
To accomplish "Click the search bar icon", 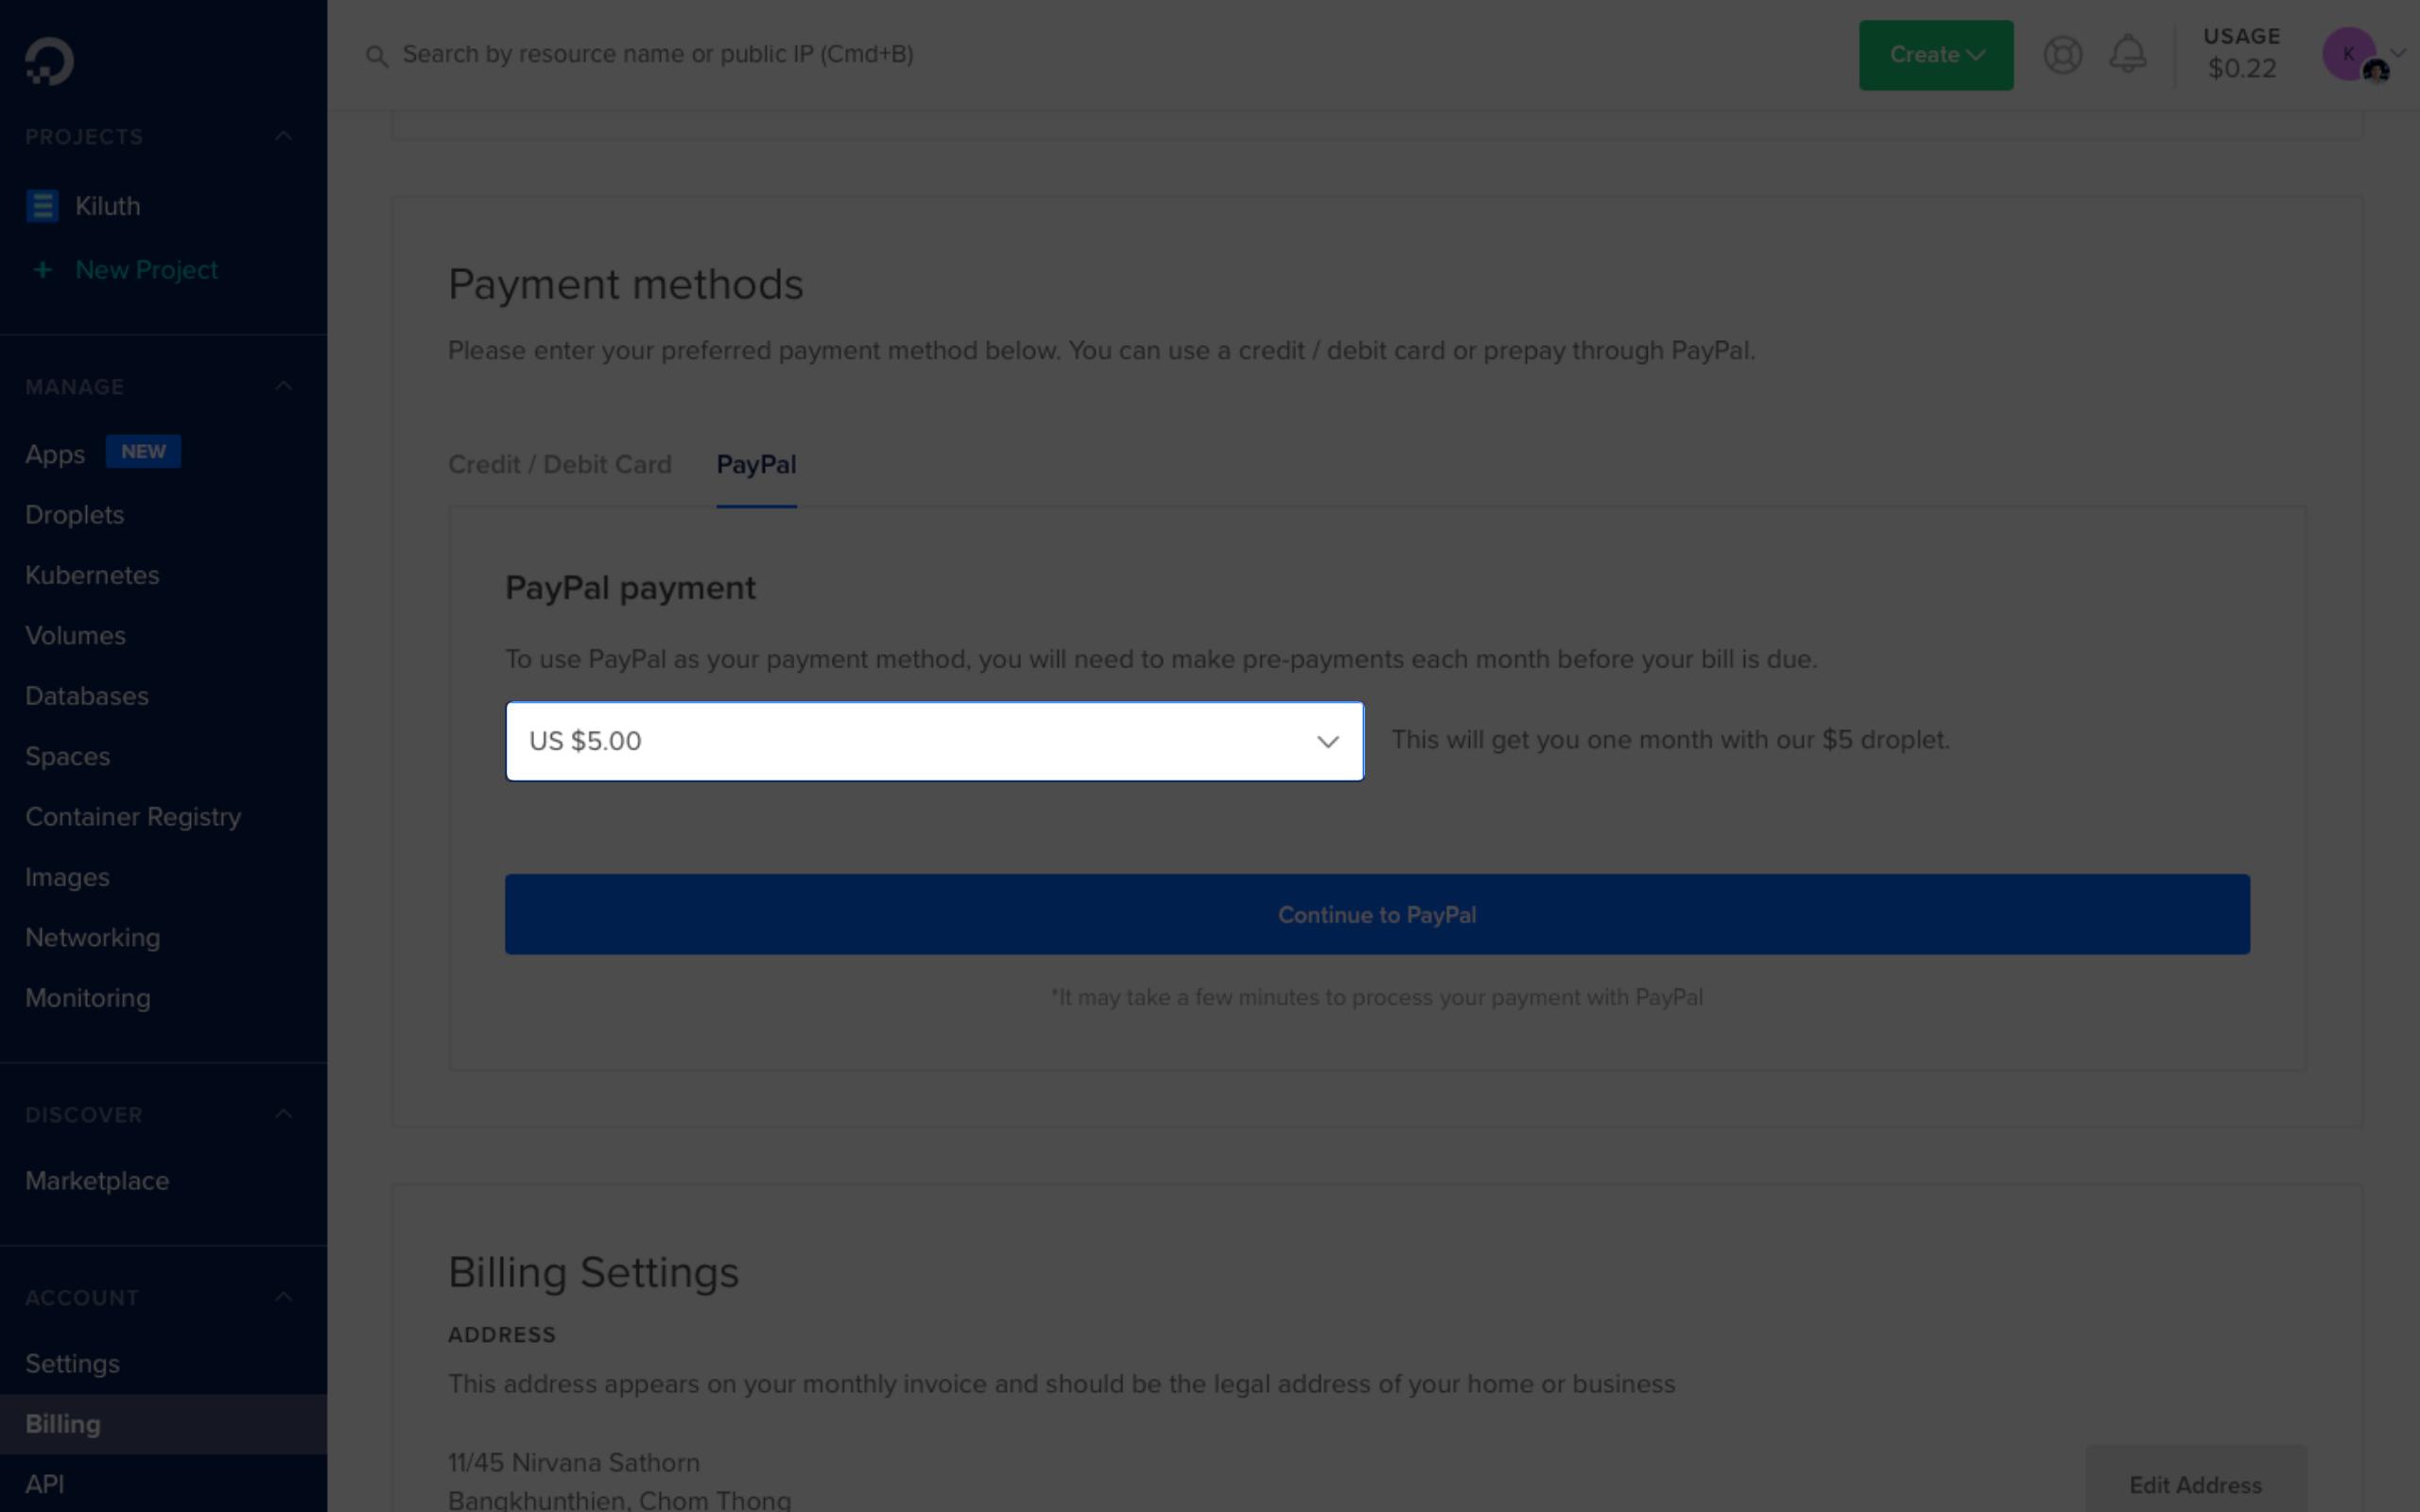I will pyautogui.click(x=378, y=56).
